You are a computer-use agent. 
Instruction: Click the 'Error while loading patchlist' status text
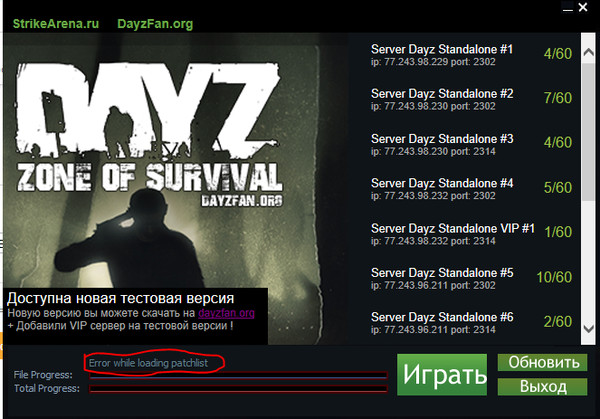click(148, 363)
